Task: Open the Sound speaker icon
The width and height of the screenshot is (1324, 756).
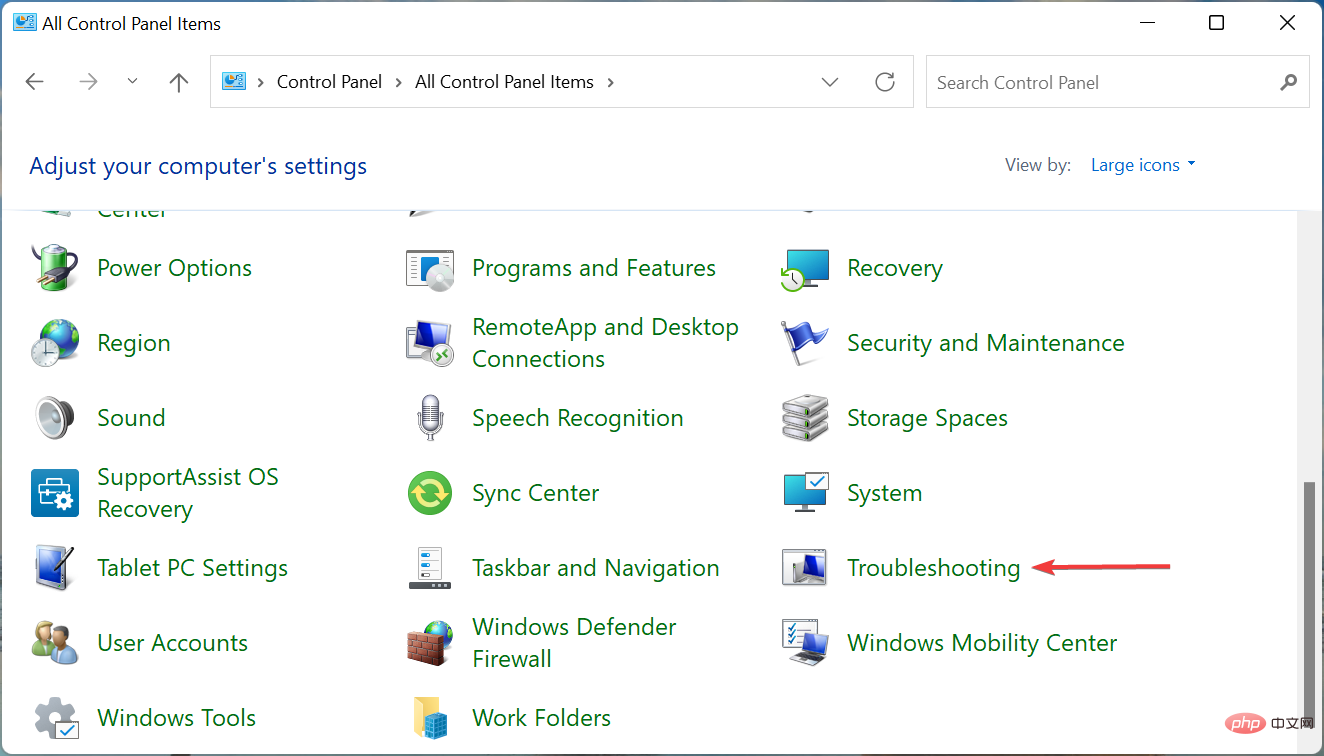Action: (55, 418)
